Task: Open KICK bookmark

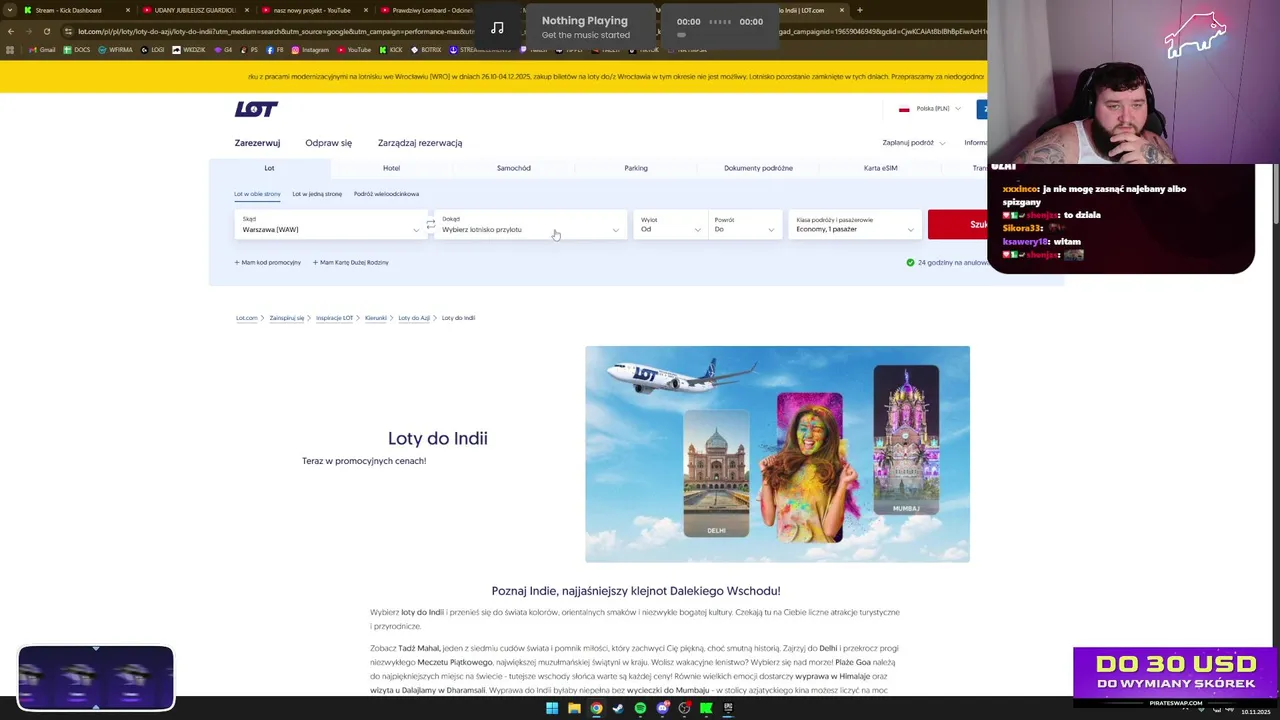Action: point(391,50)
